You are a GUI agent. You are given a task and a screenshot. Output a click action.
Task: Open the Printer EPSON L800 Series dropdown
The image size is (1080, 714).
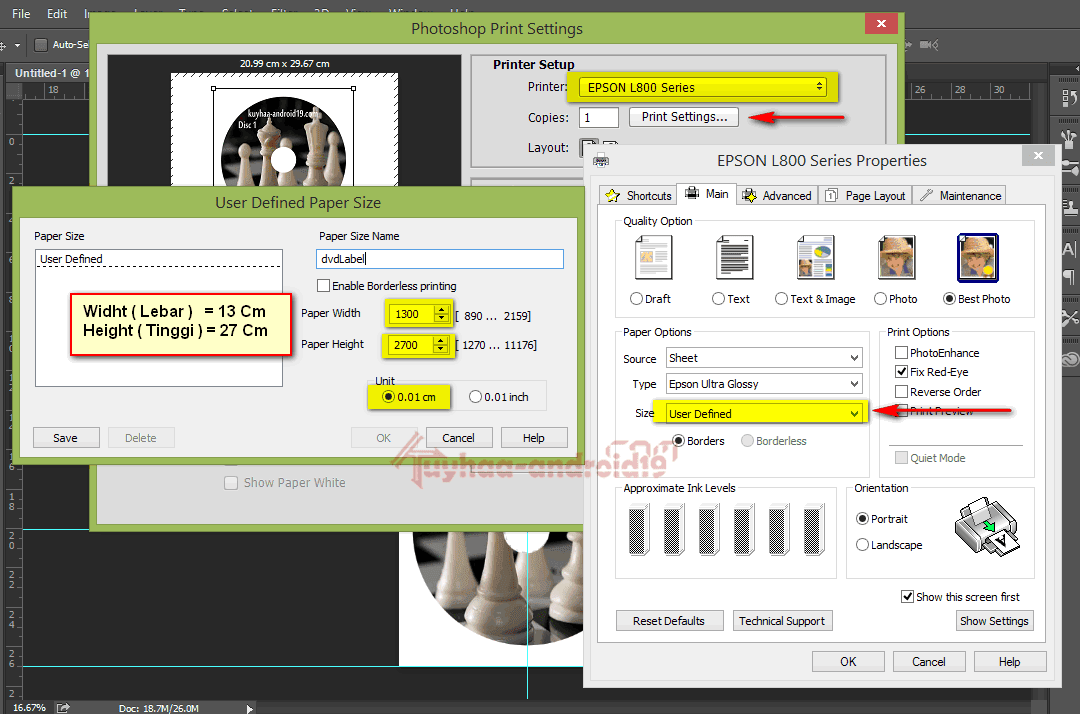(702, 87)
